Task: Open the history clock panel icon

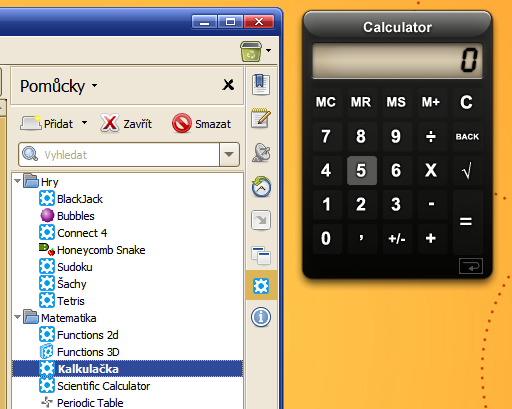Action: (x=261, y=187)
